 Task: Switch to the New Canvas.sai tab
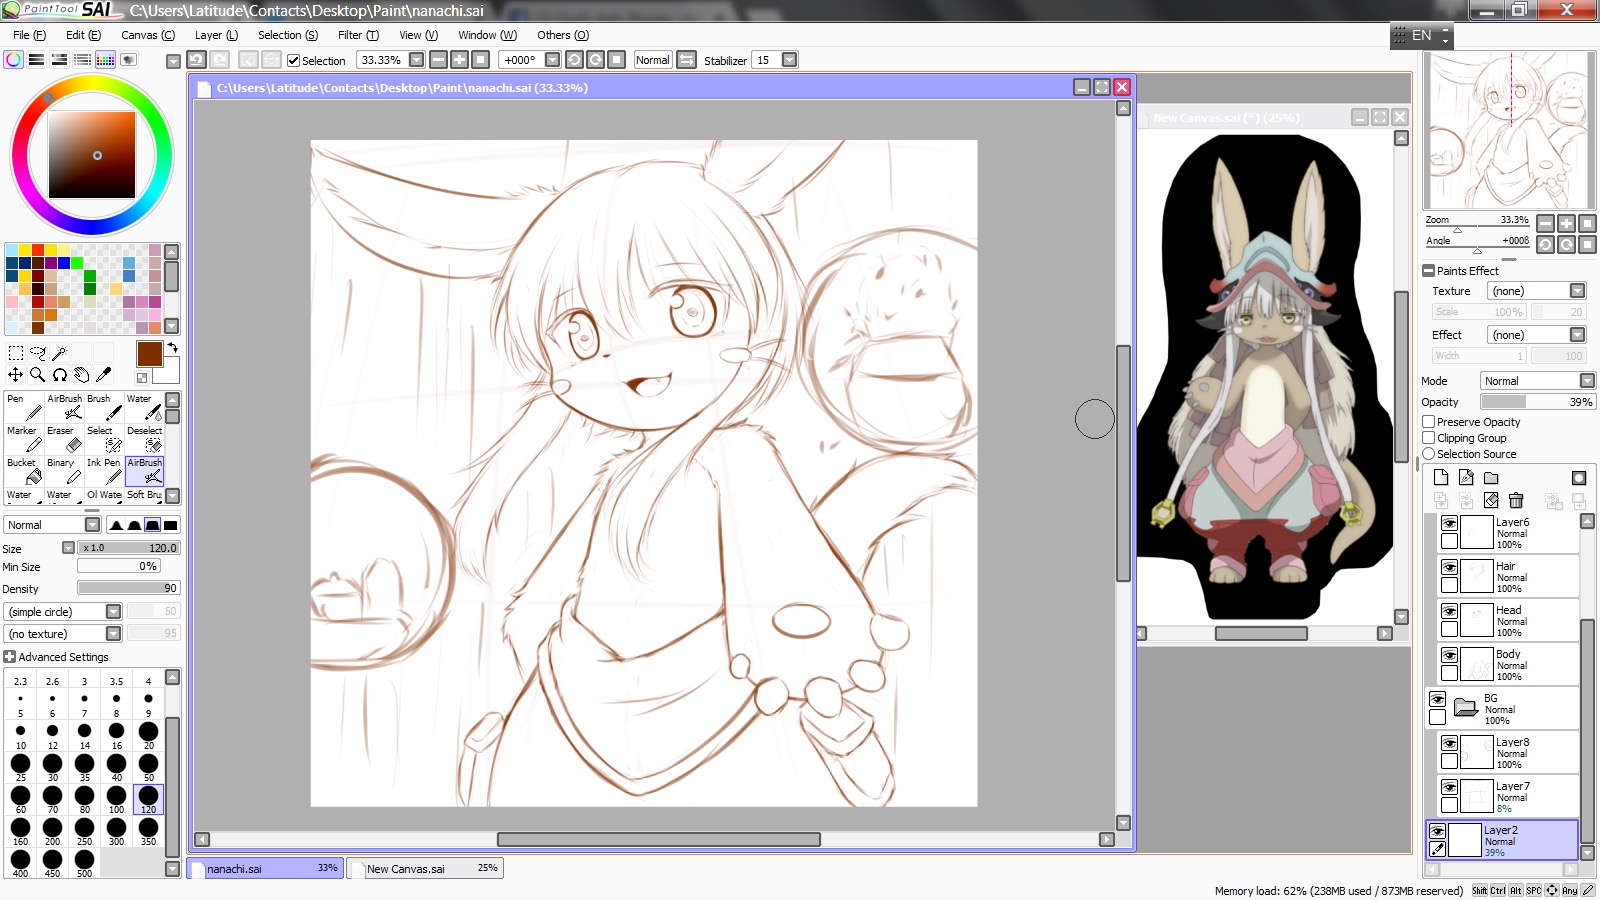pos(425,868)
